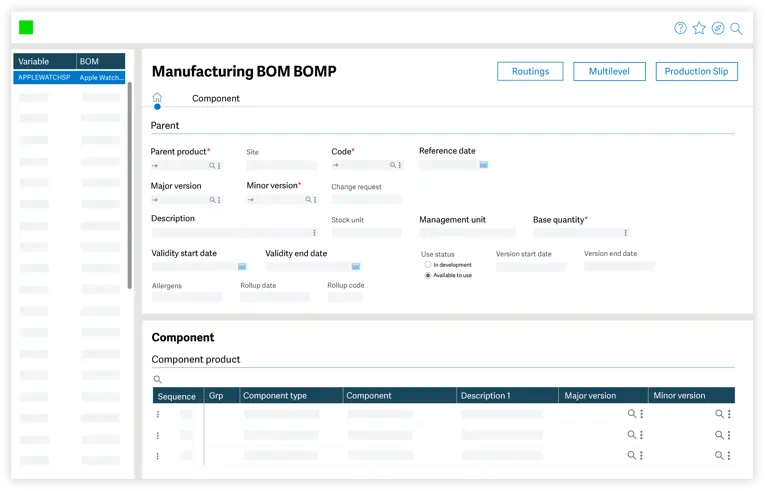Open Validity start date calendar icon
765x491 pixels.
(242, 267)
